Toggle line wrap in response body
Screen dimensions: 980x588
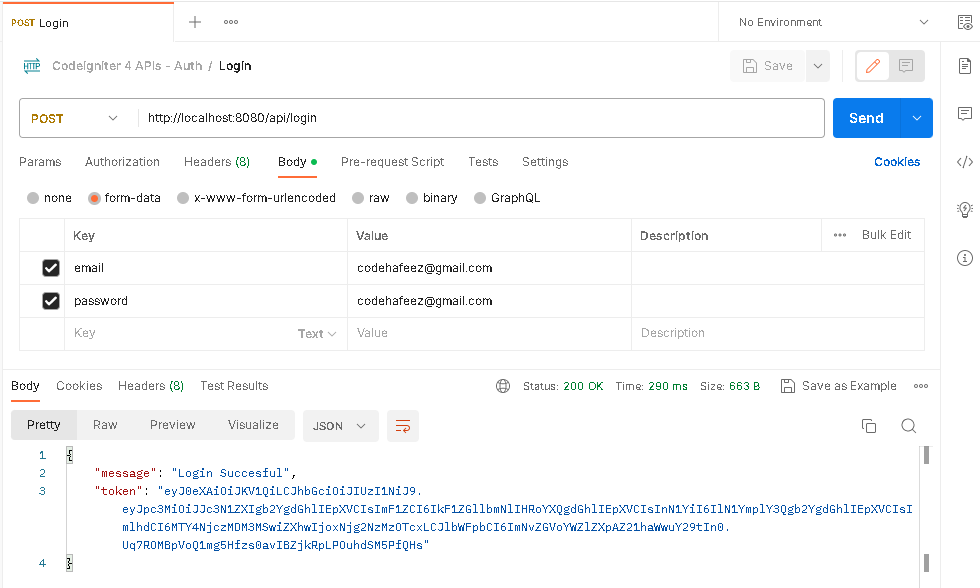click(x=403, y=426)
